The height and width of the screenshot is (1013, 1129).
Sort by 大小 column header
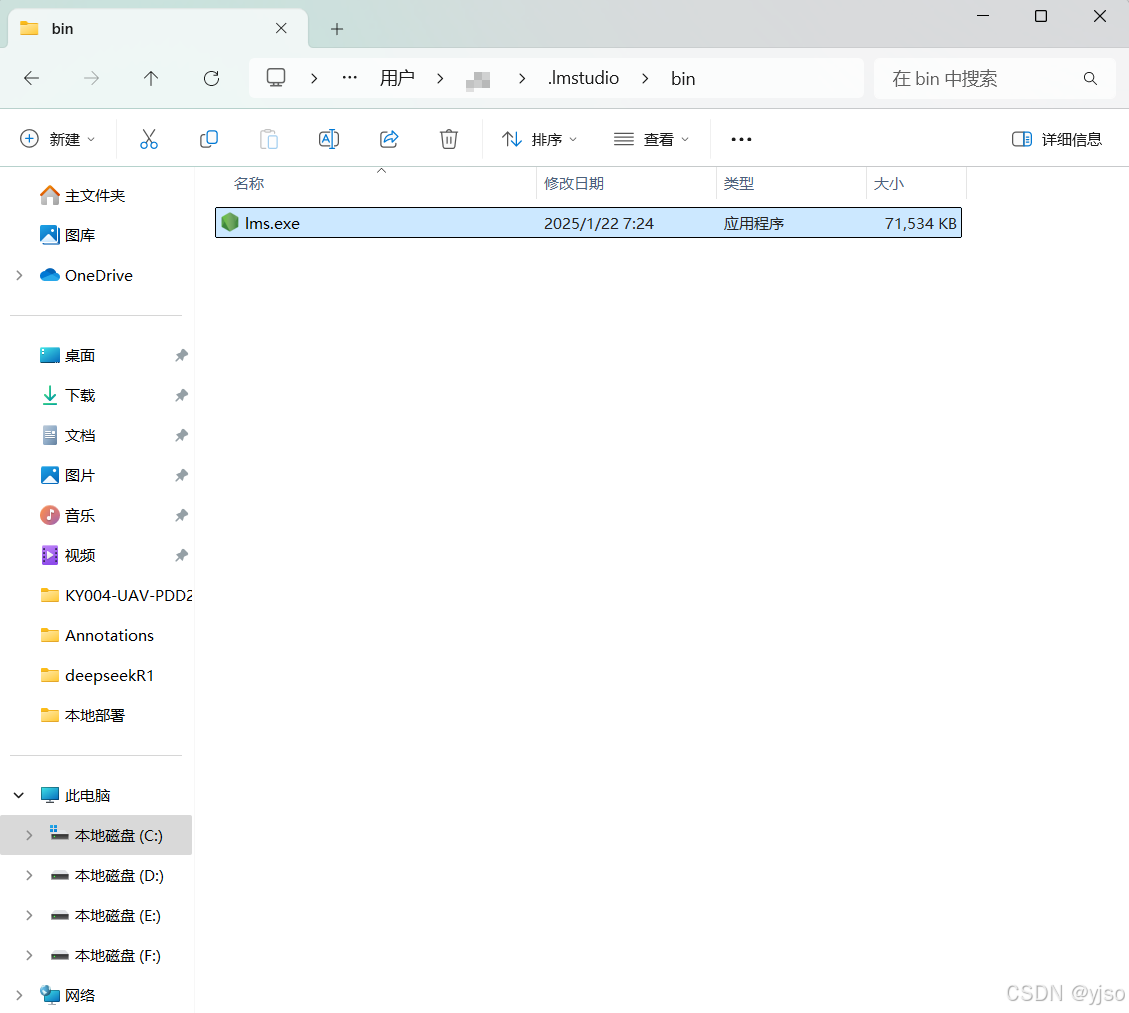(x=889, y=184)
